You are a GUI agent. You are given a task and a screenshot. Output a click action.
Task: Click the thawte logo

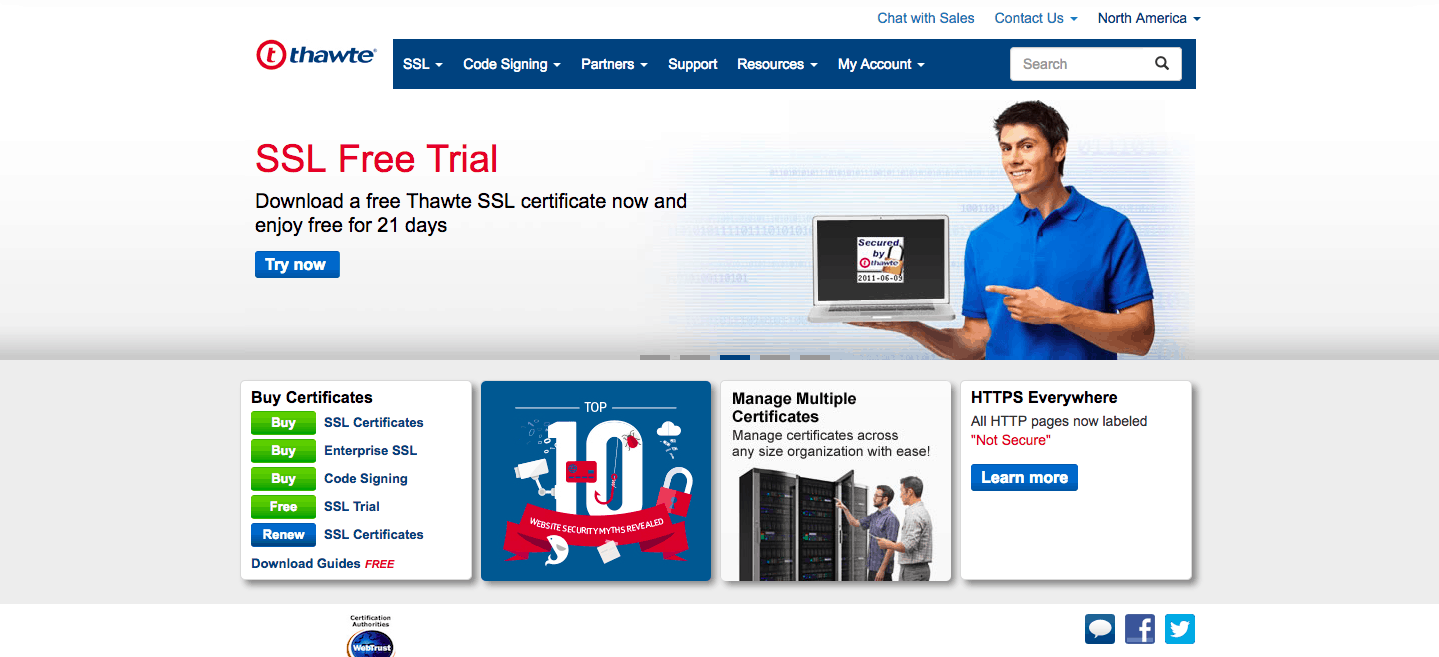point(315,55)
